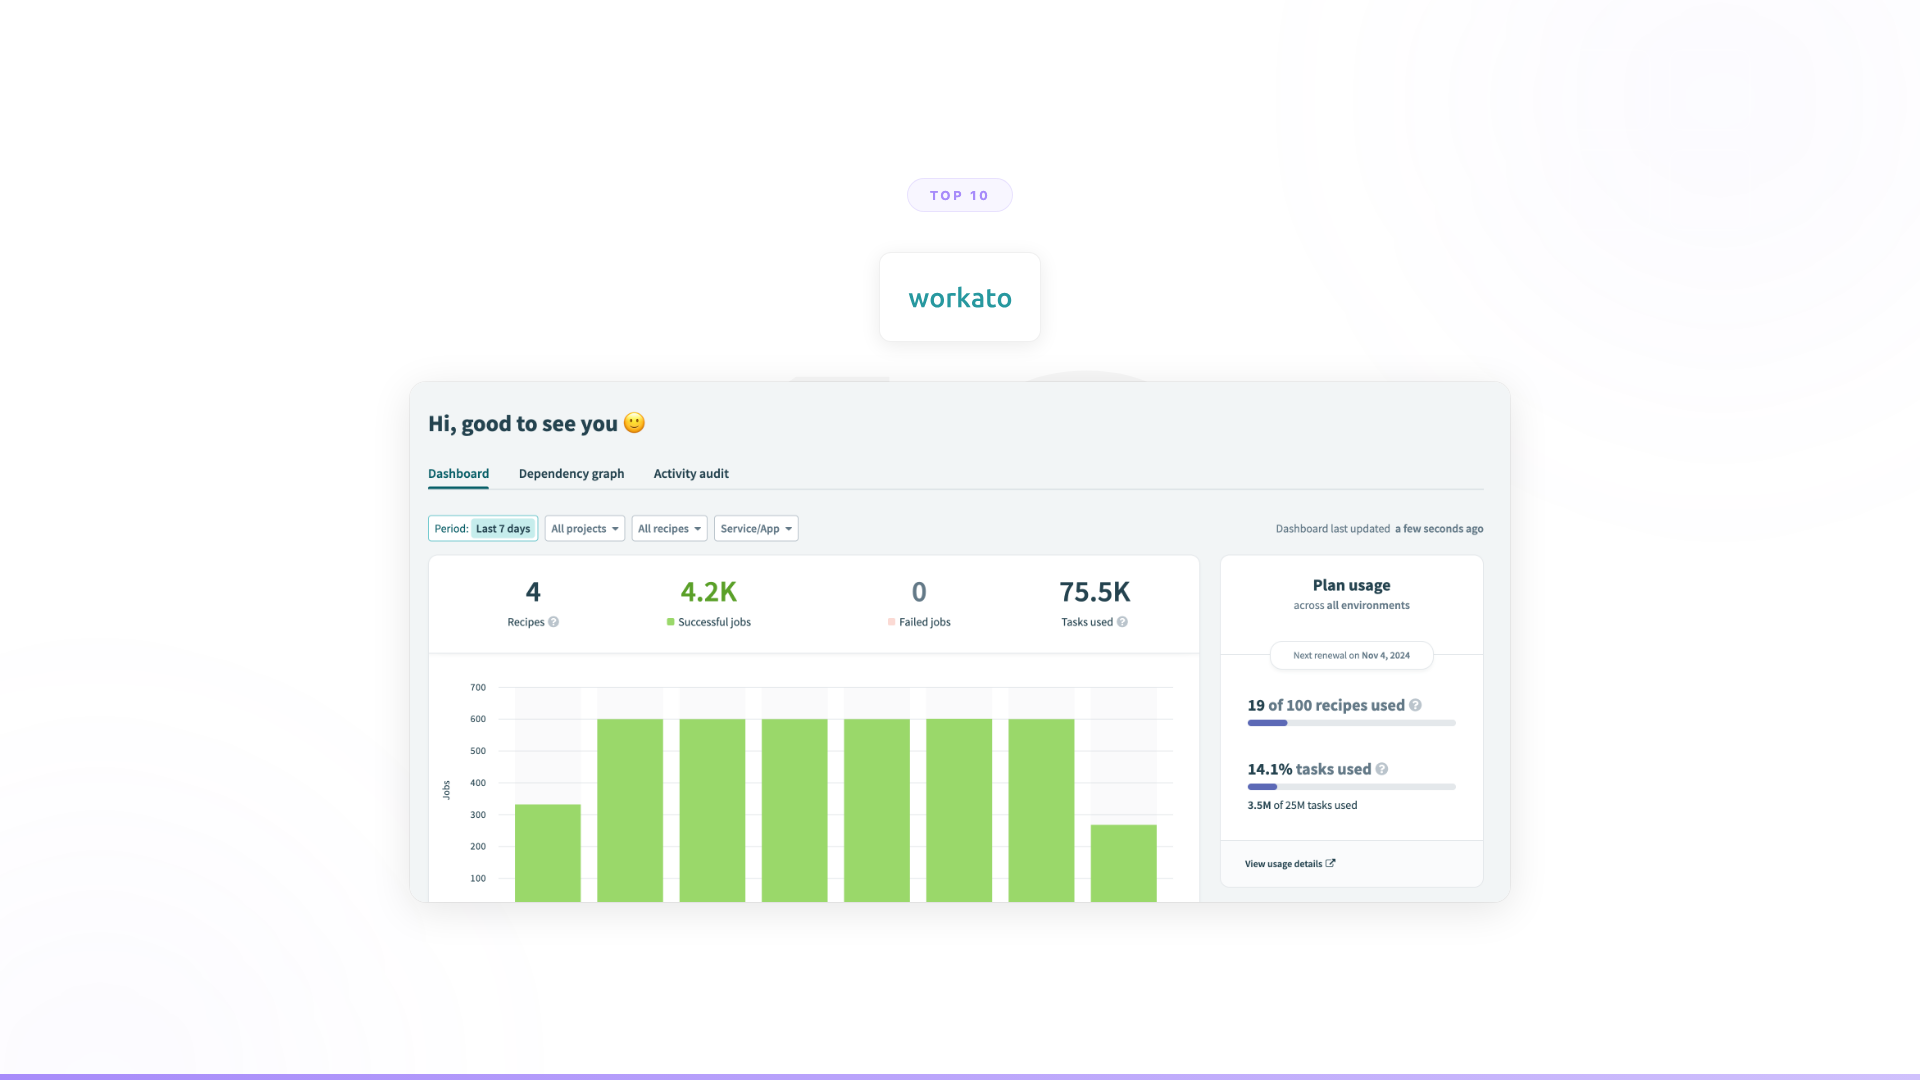This screenshot has height=1080, width=1920.
Task: Expand the All recipes dropdown
Action: tap(669, 529)
